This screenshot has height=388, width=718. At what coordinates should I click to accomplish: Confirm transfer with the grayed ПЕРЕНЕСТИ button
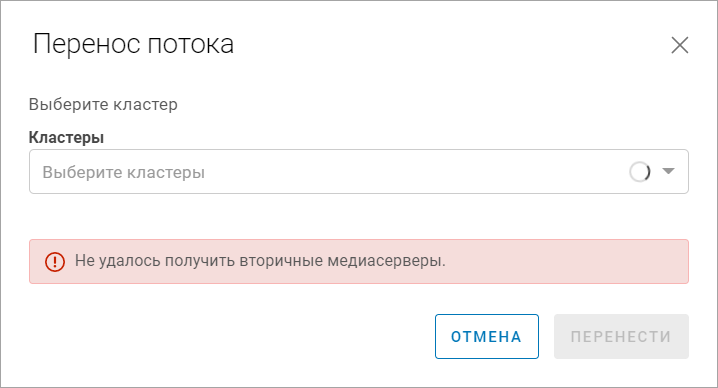tap(621, 336)
